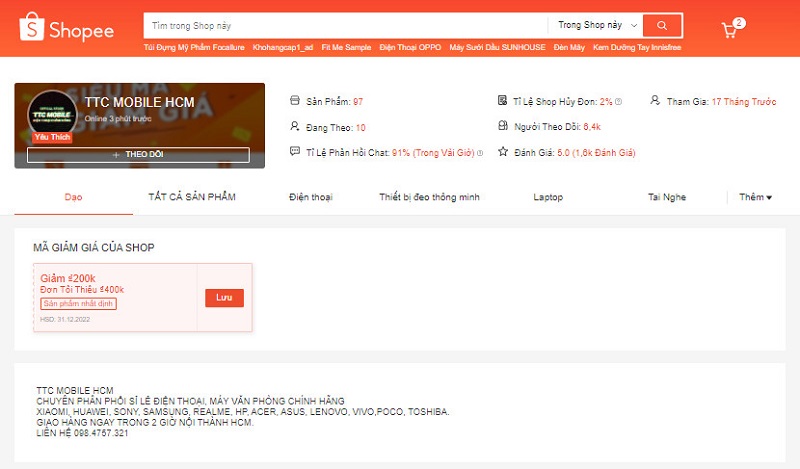Click the help icon beside Tỉ Lệ Shop Hủy Đơn

tap(618, 102)
